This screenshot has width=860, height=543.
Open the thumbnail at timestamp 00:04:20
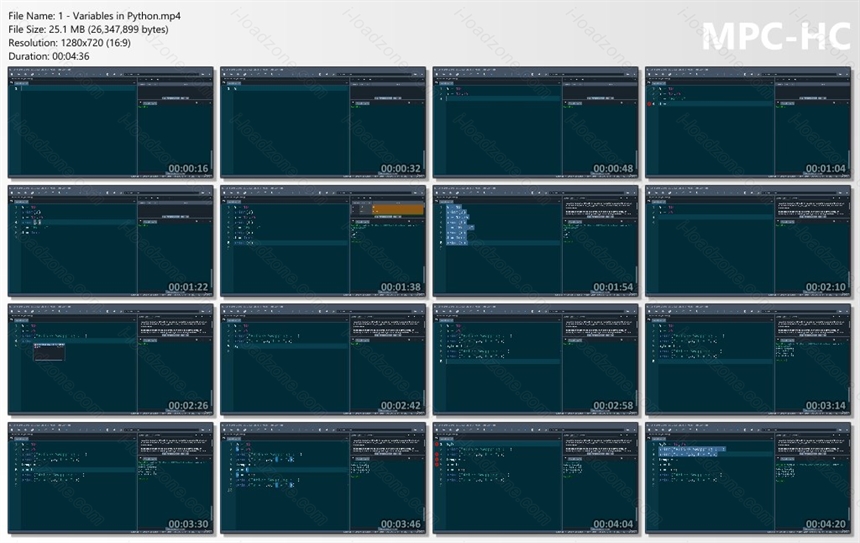click(748, 478)
